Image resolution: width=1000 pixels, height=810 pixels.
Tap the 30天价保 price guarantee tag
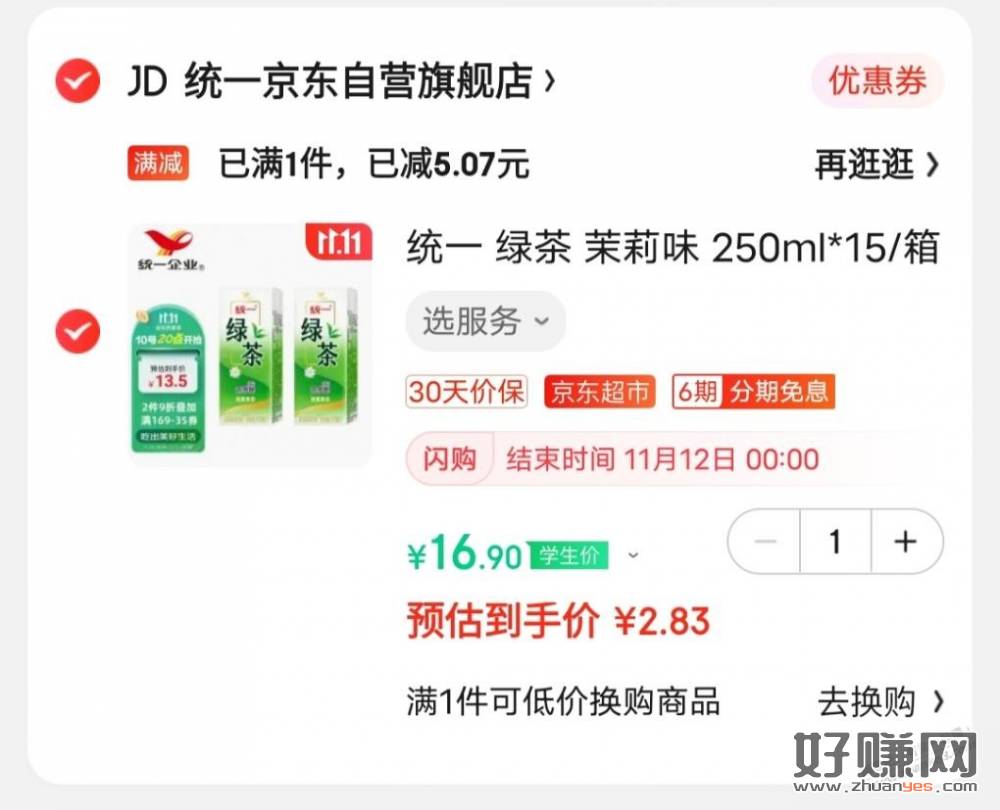[466, 391]
